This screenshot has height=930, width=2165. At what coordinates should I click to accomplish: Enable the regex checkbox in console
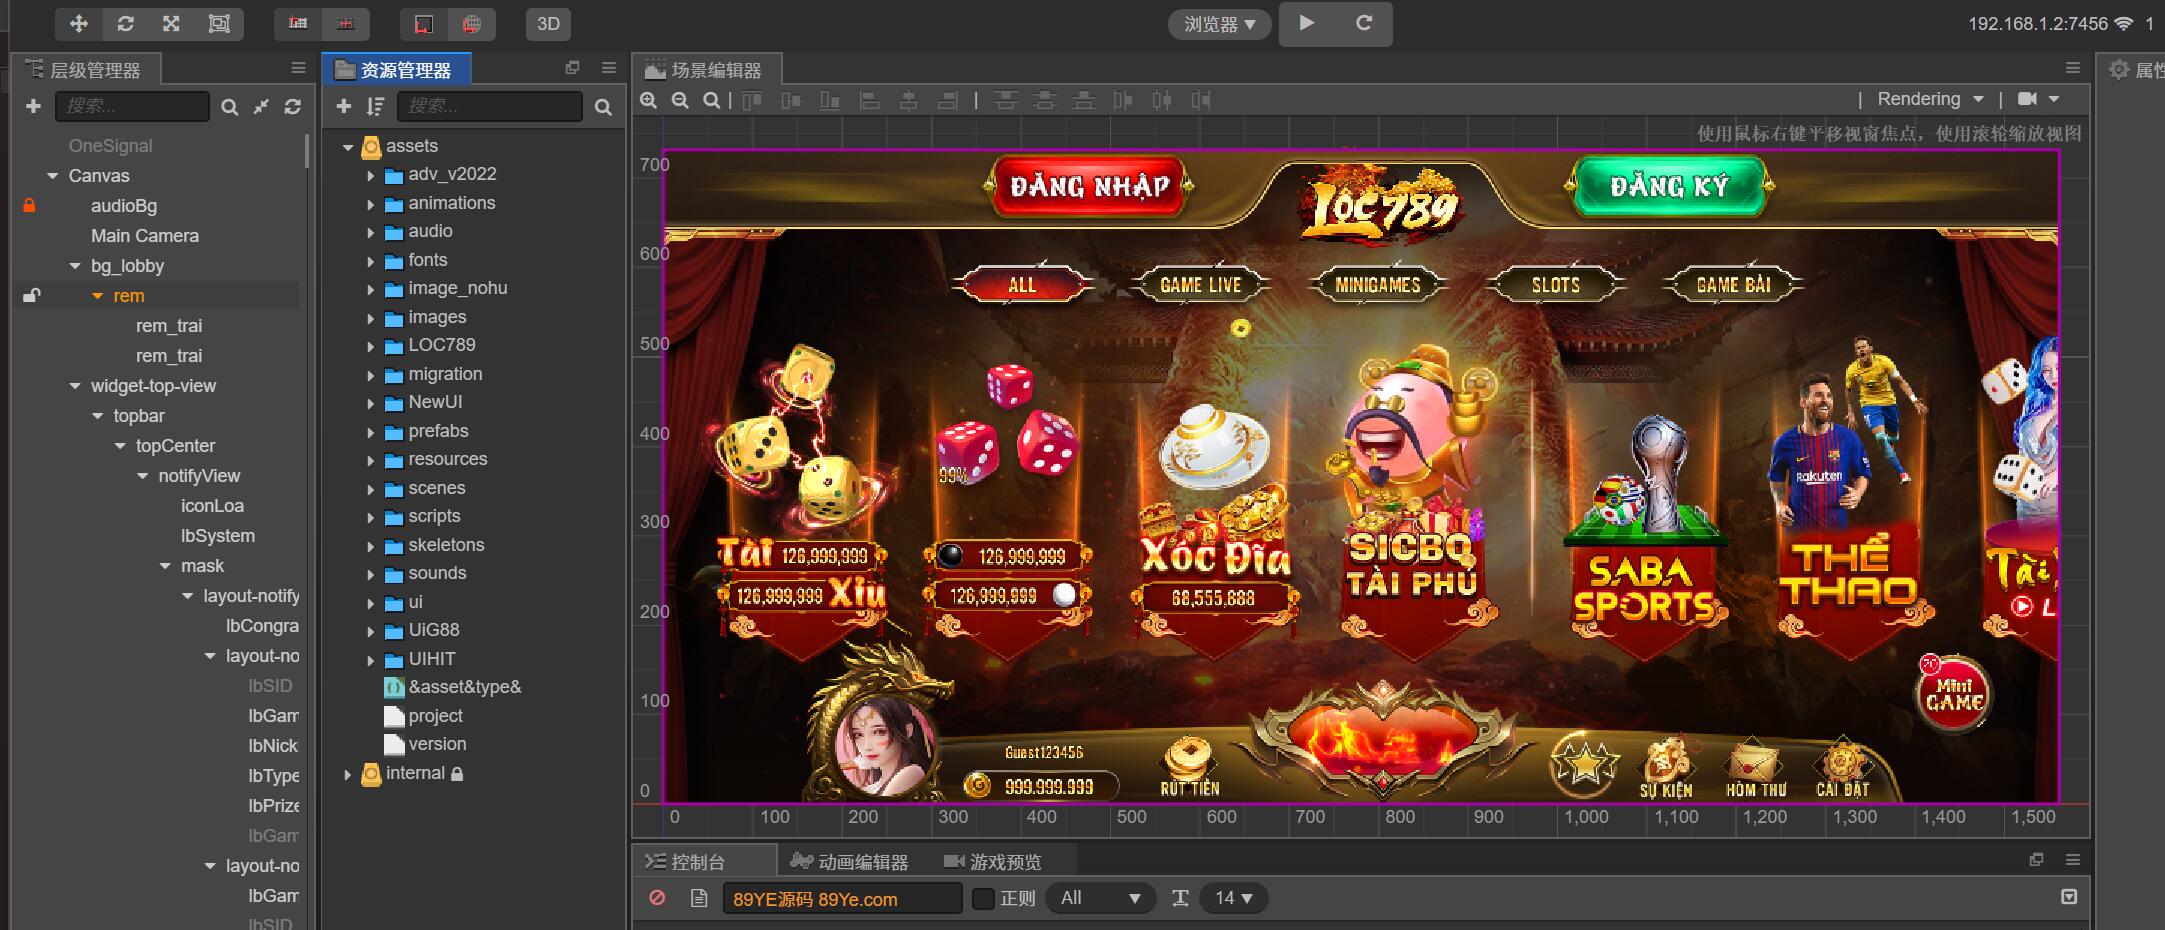click(983, 898)
